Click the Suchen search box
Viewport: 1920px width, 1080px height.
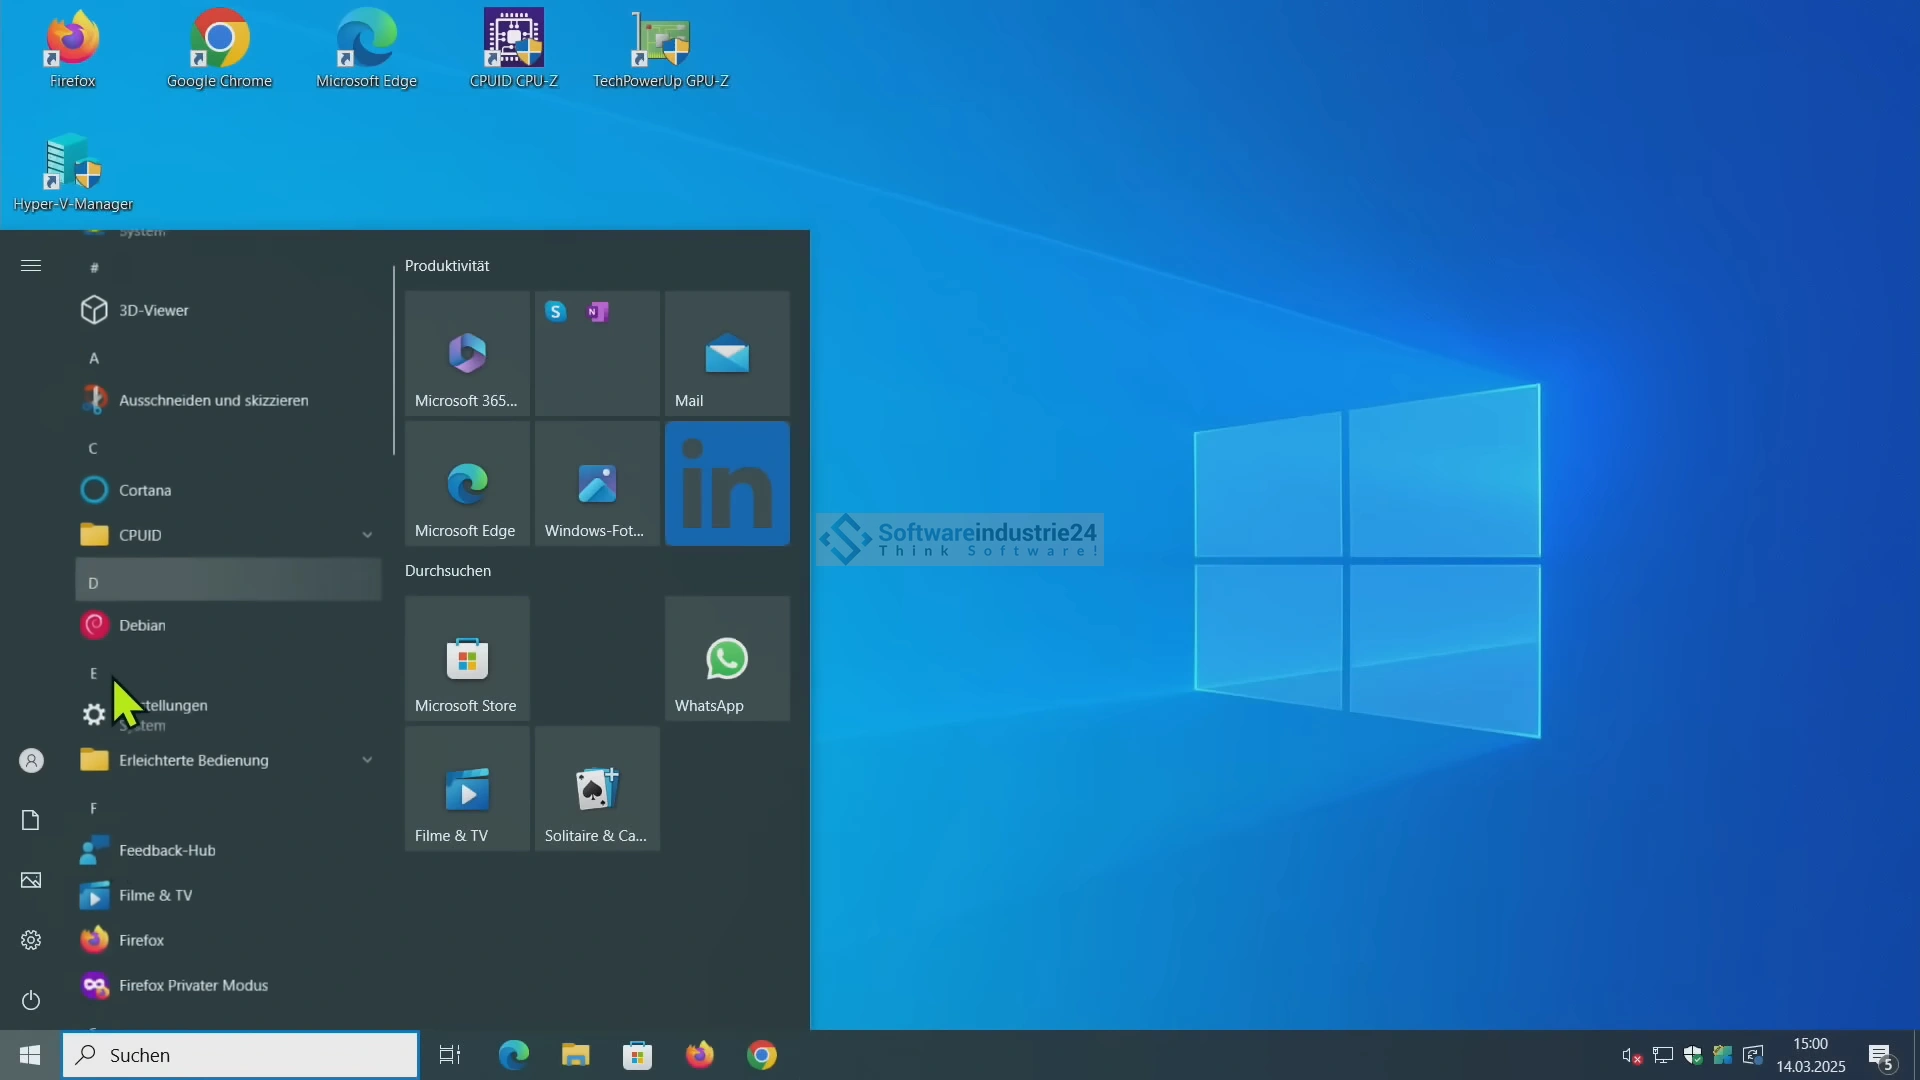[x=240, y=1055]
